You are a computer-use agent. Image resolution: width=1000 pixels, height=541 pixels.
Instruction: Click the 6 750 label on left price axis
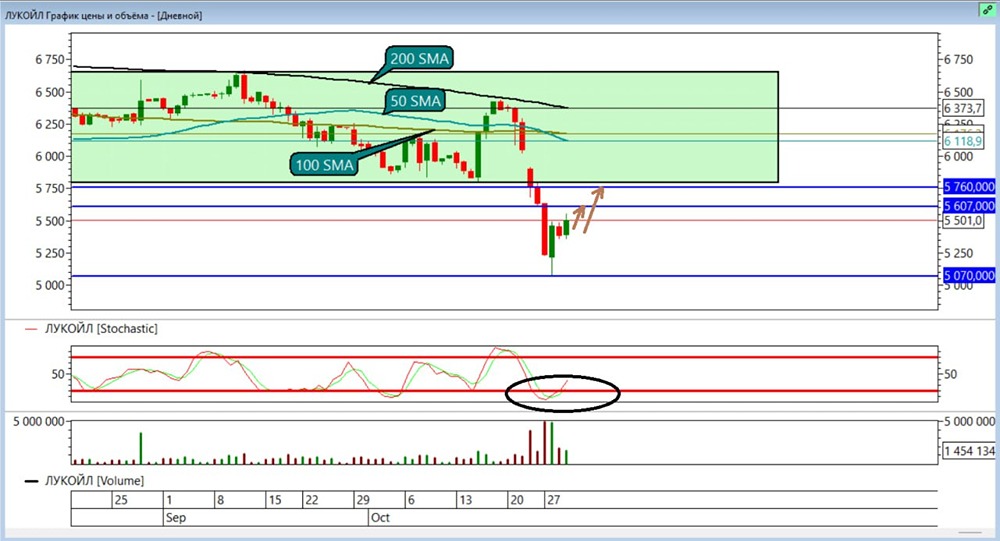(50, 59)
